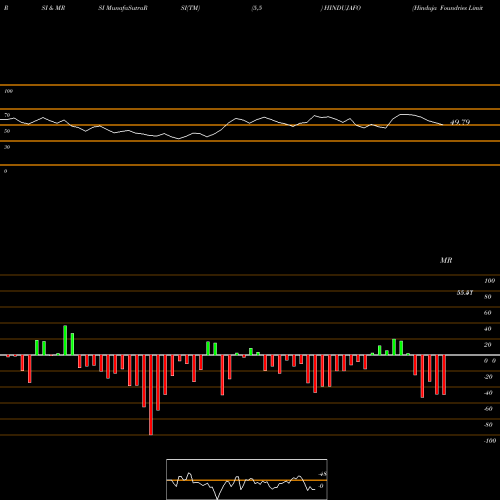The height and width of the screenshot is (500, 500).
Task: Click the "SI & MR" header text
Action: pos(53,8)
